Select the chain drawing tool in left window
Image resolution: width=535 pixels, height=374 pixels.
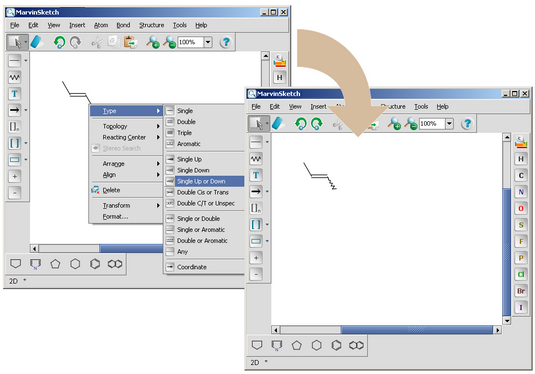(14, 78)
